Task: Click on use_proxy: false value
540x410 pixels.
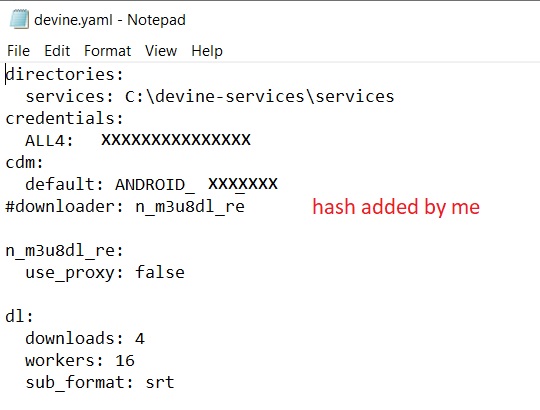Action: [160, 272]
